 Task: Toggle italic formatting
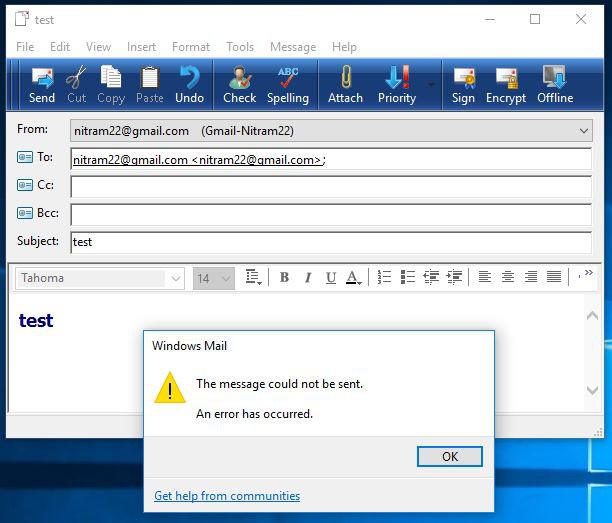(307, 278)
